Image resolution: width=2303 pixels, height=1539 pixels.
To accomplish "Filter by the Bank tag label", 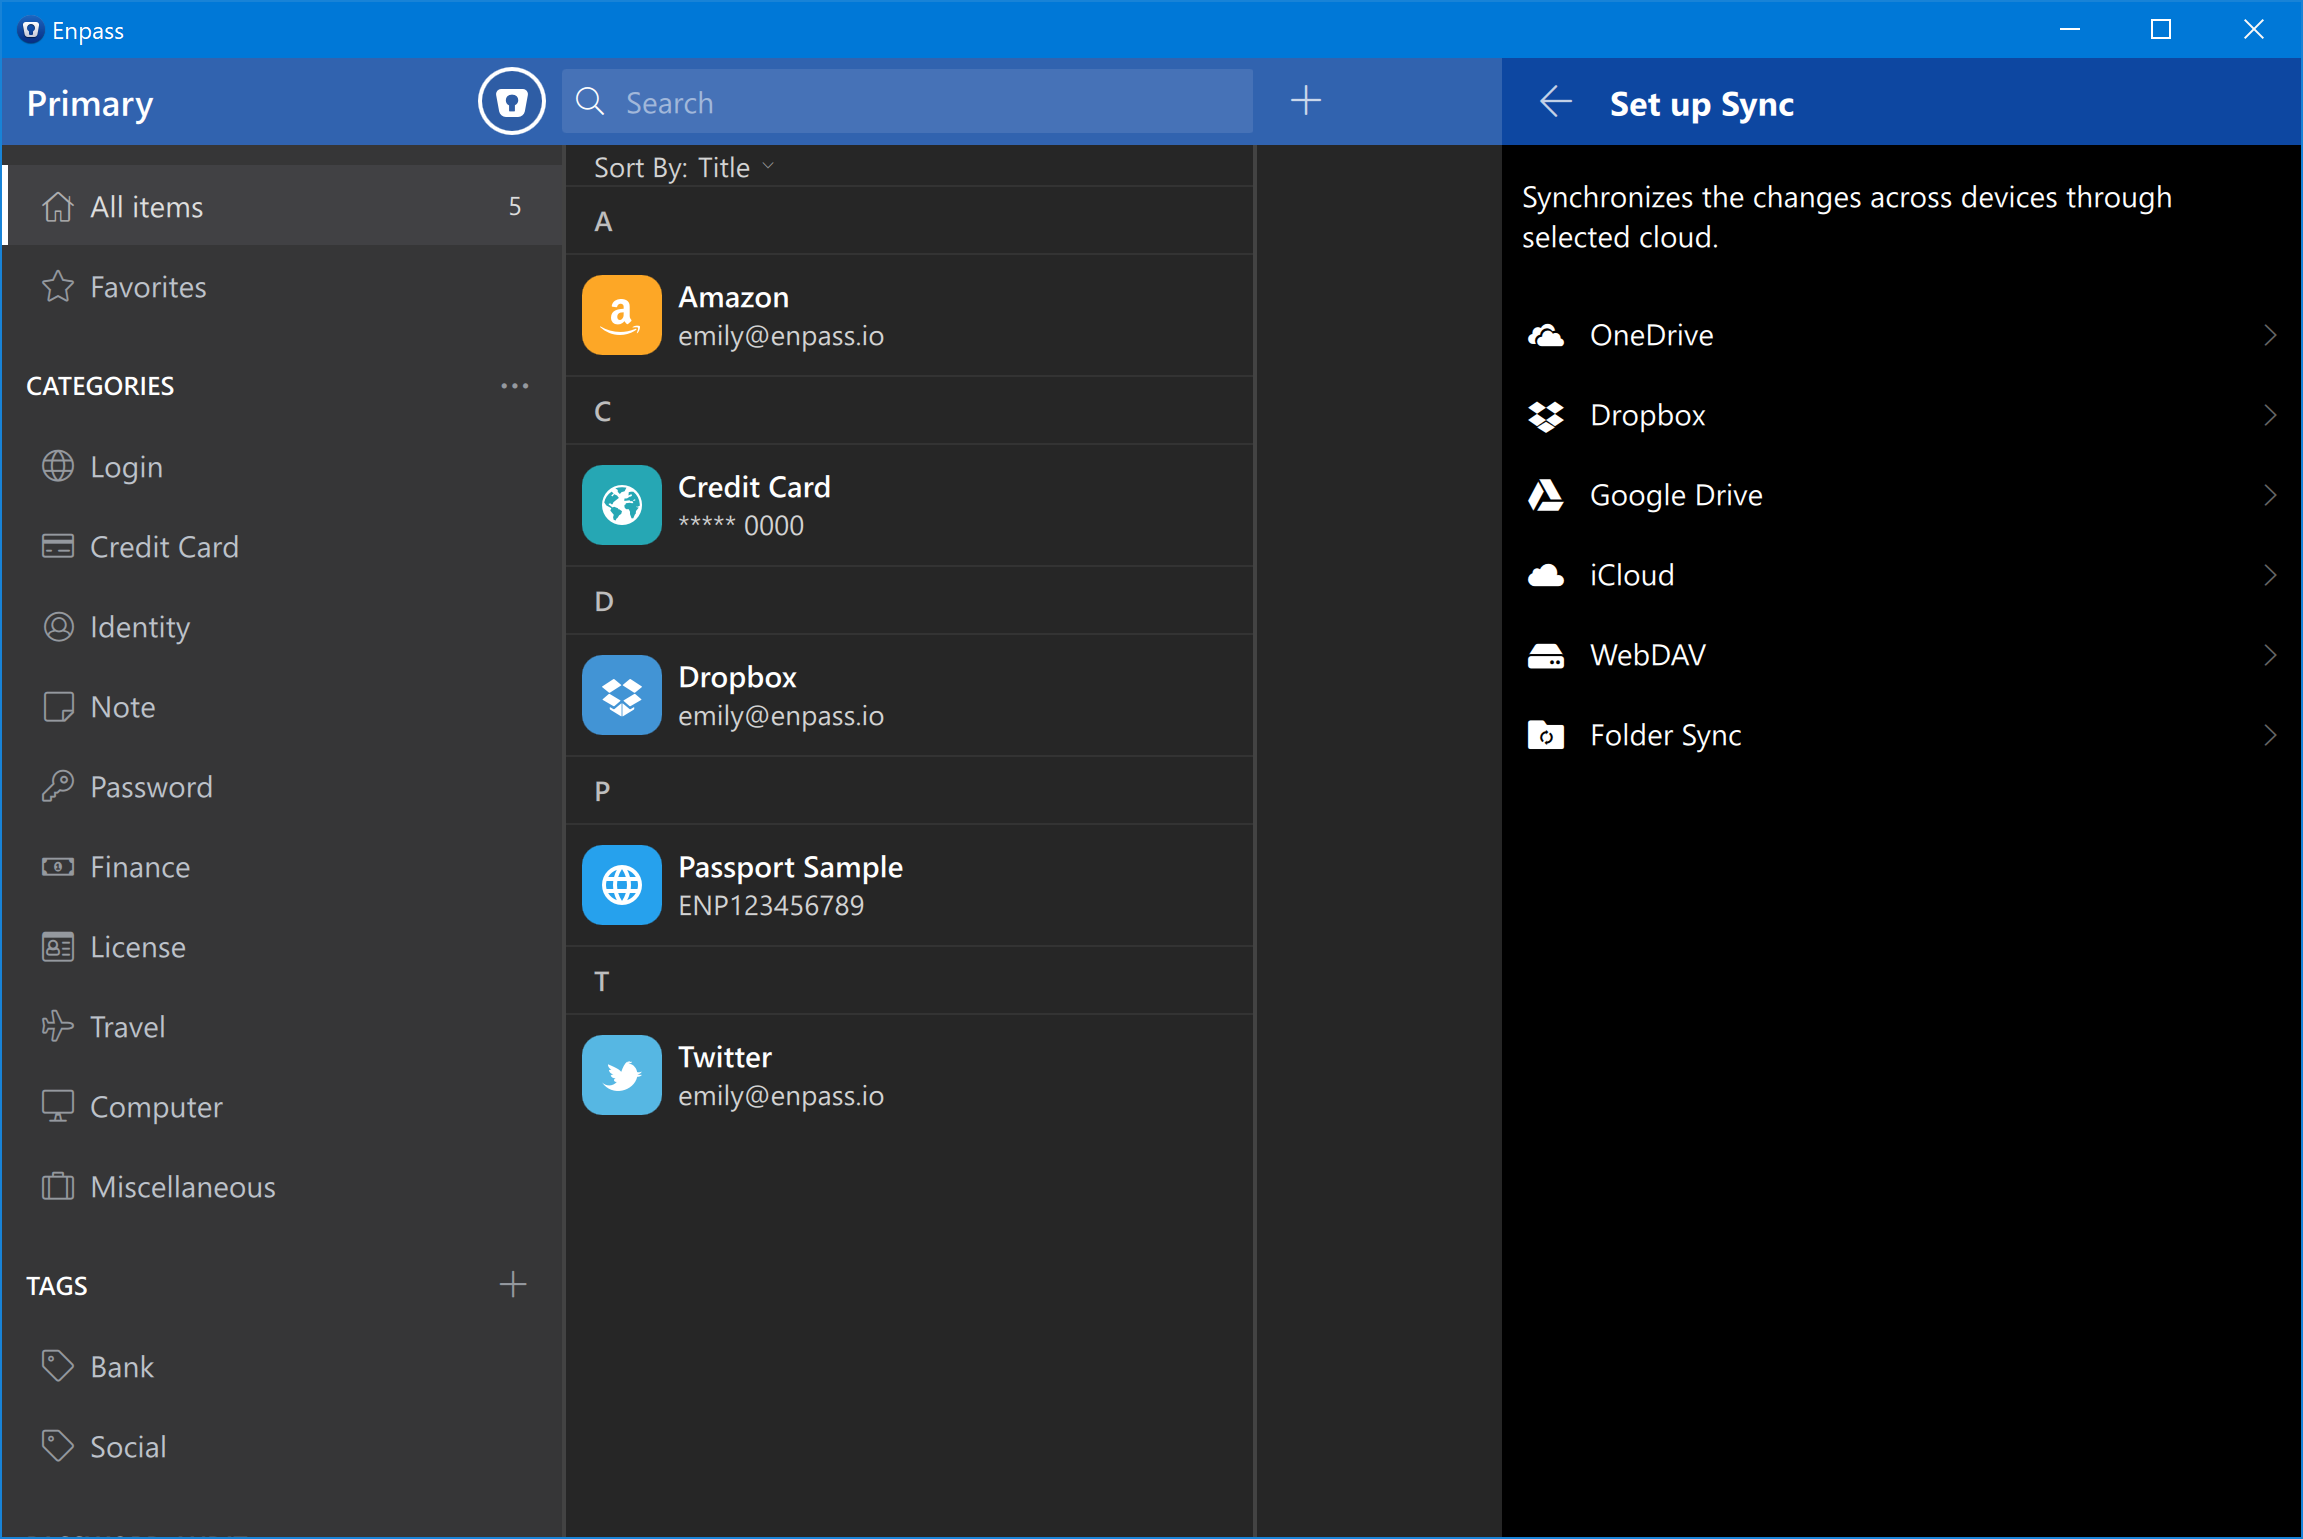I will point(122,1367).
